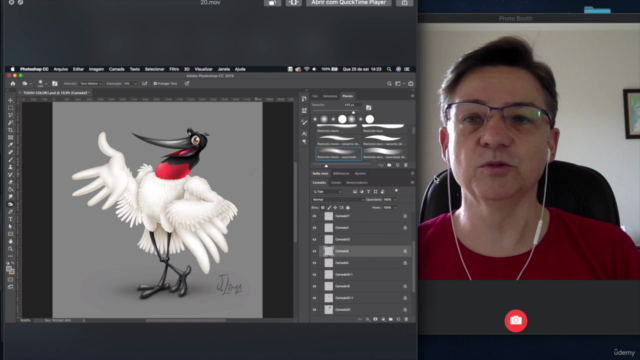Toggle visibility of selected Camada8 layer
The width and height of the screenshot is (640, 360).
click(x=314, y=251)
